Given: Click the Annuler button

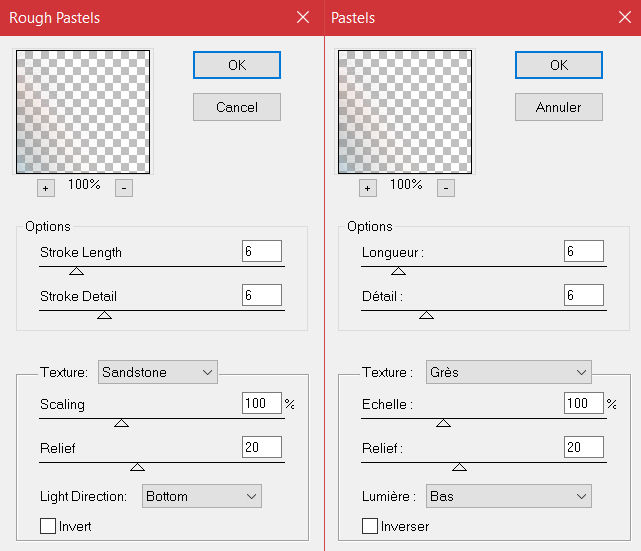Looking at the screenshot, I should (558, 107).
